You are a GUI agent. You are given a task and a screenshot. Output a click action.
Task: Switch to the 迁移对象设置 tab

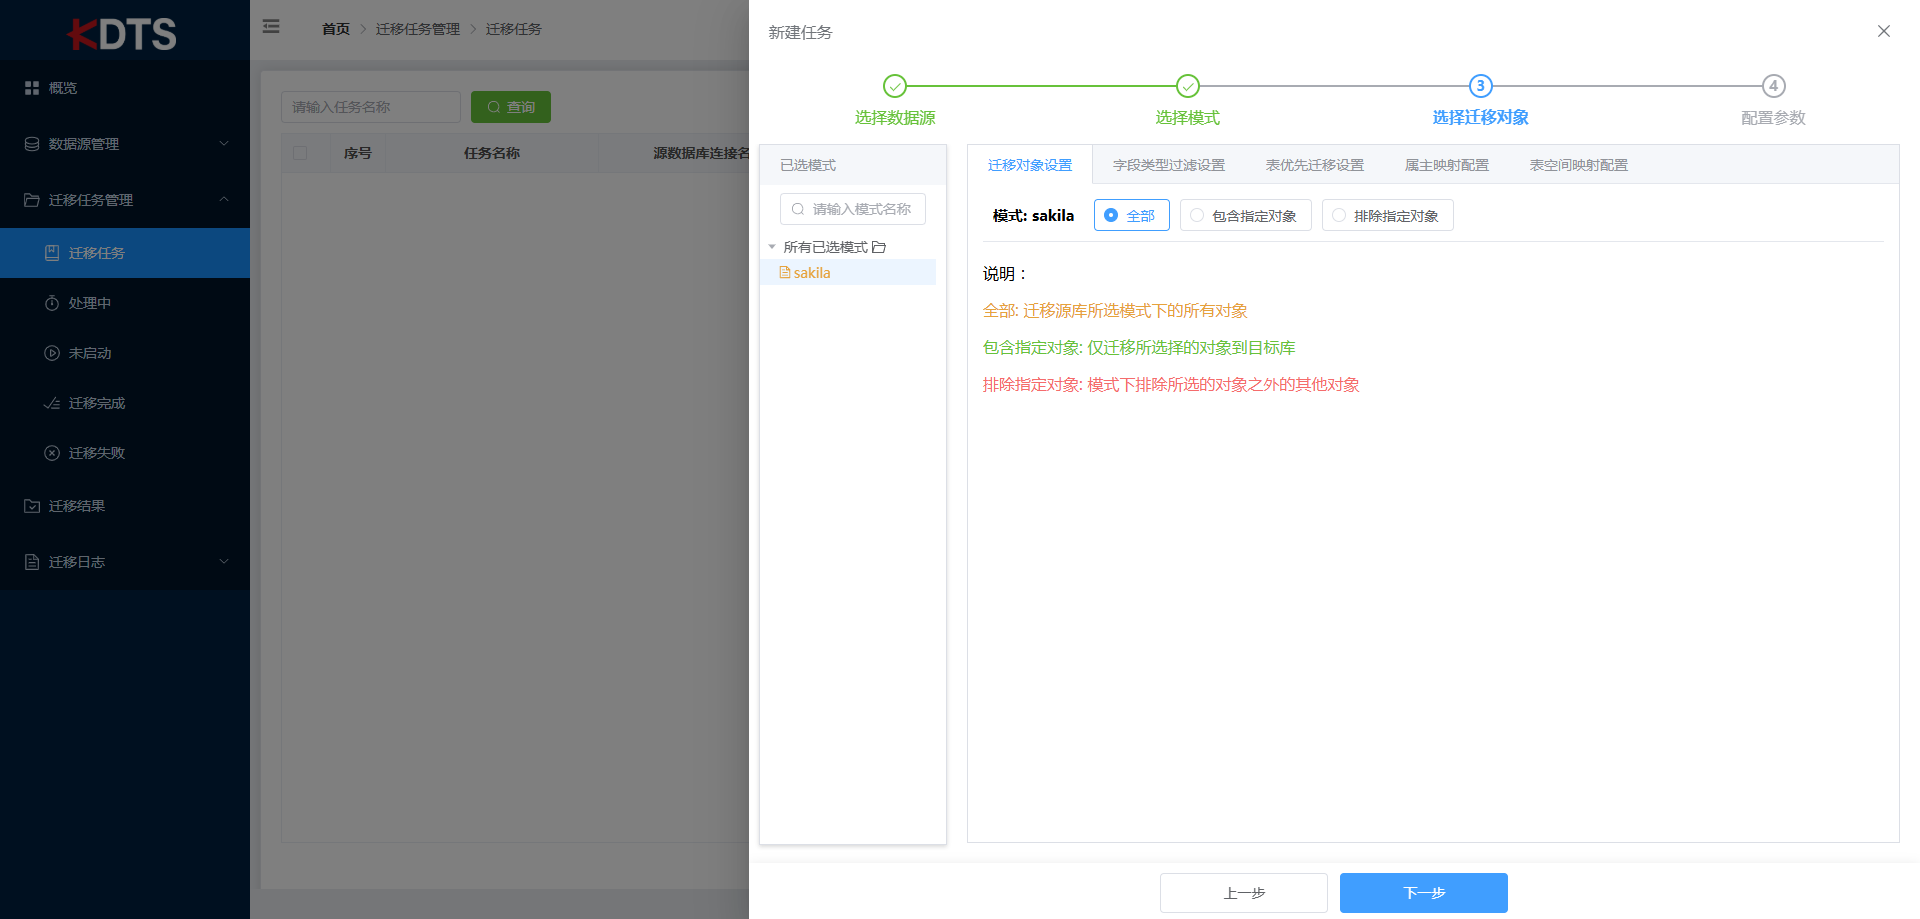(1030, 165)
